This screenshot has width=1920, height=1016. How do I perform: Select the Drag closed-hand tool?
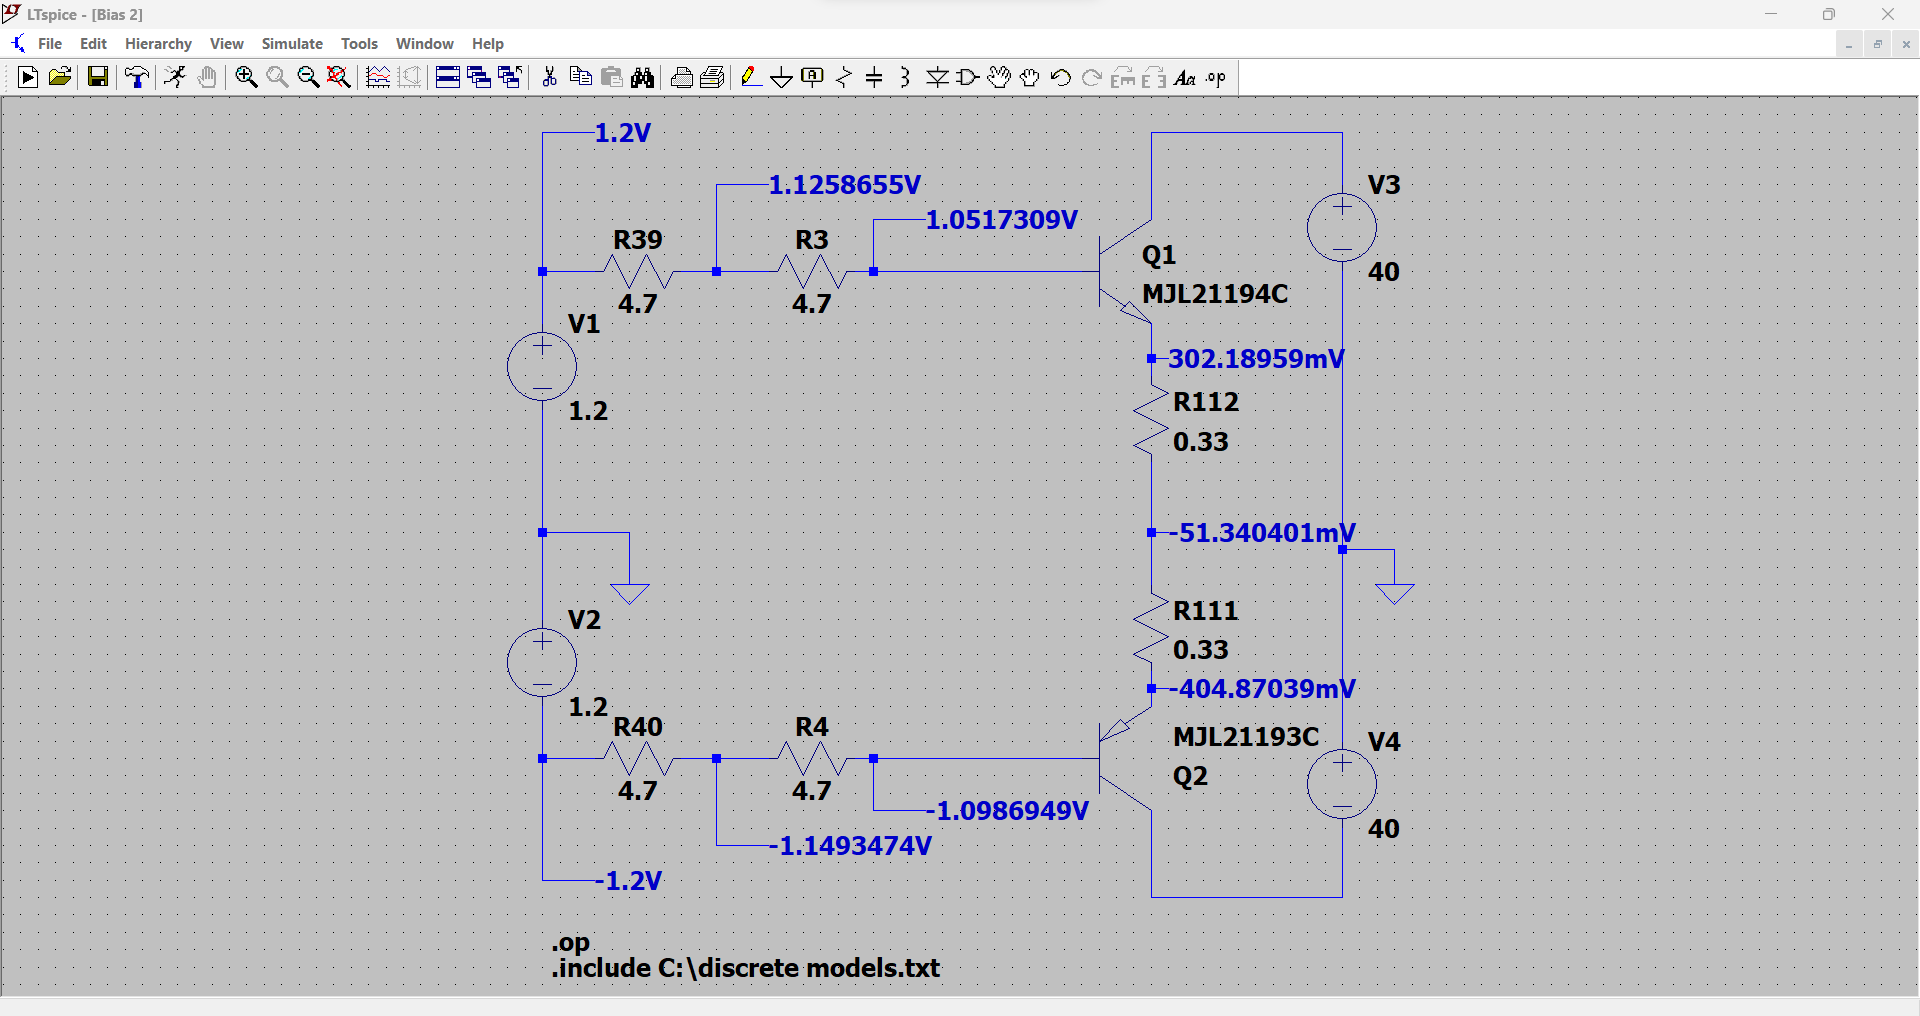(x=1030, y=77)
